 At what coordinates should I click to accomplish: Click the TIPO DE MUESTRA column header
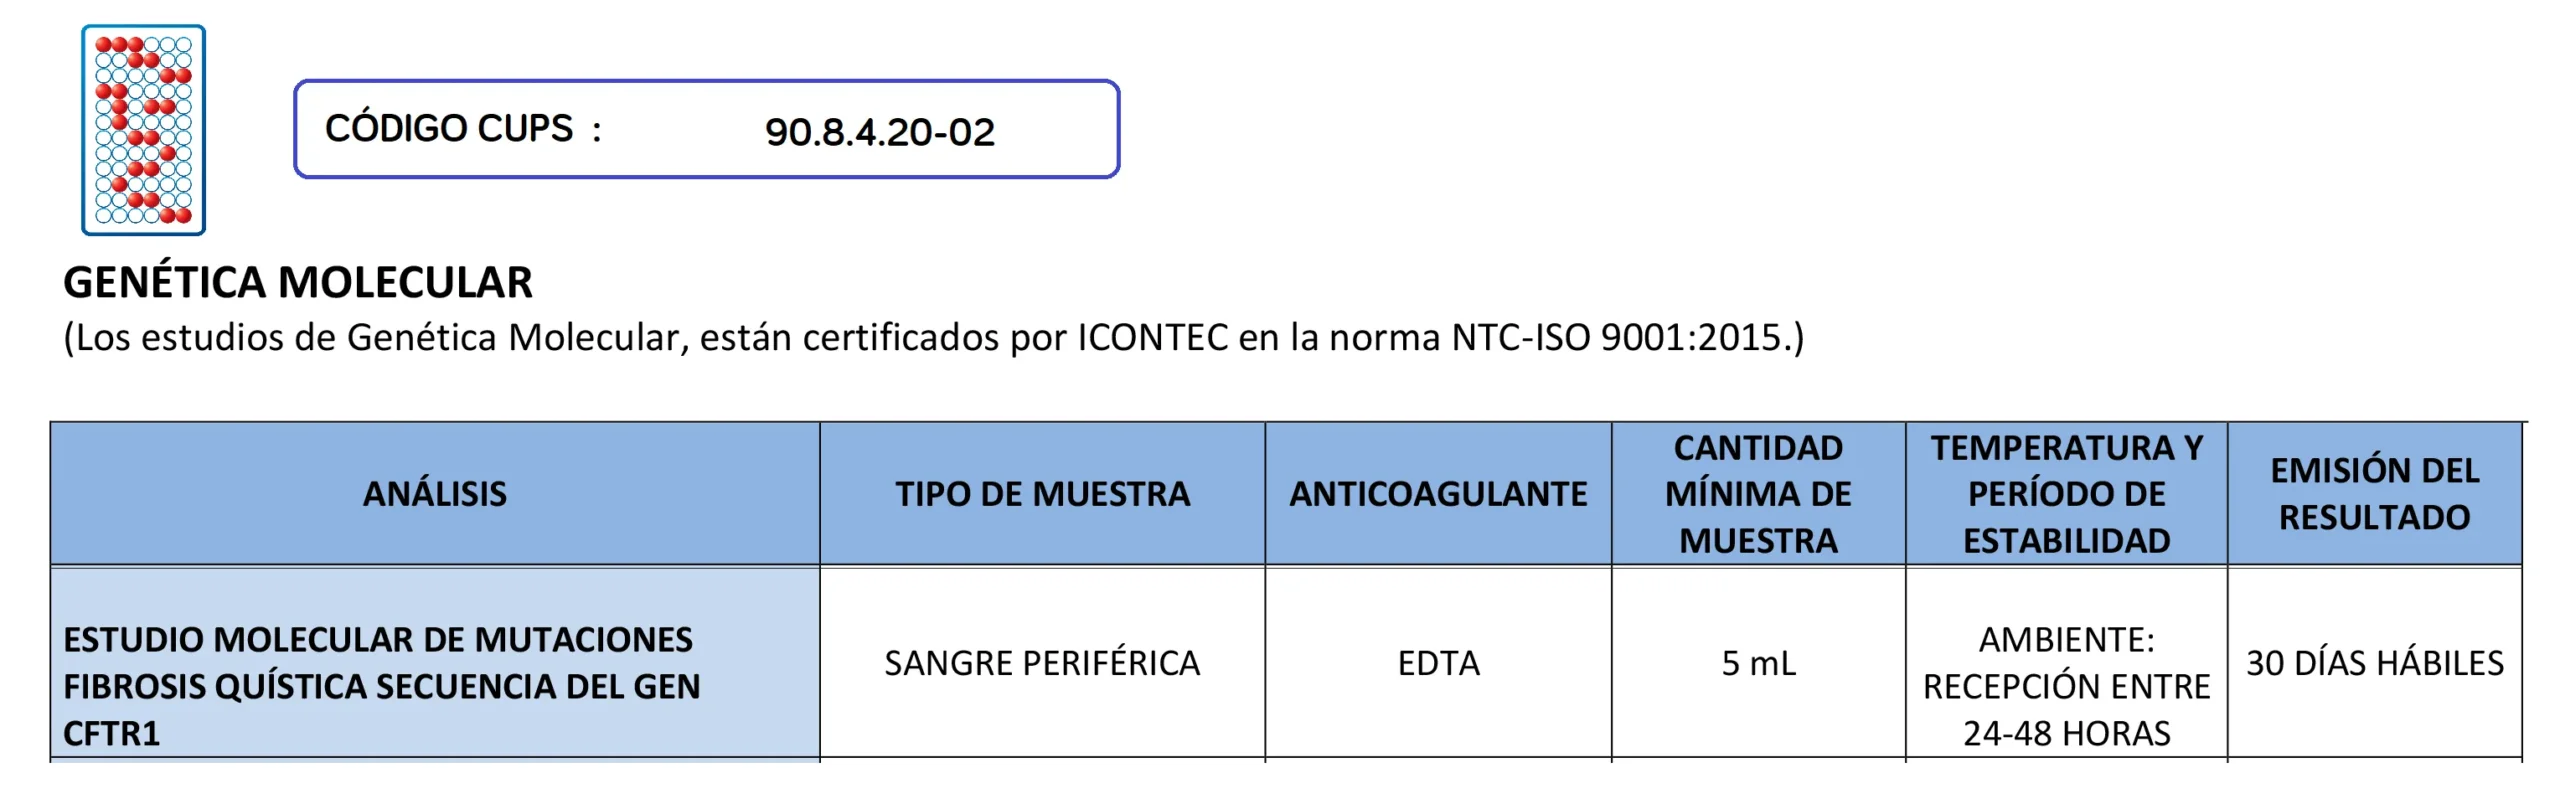[1042, 494]
